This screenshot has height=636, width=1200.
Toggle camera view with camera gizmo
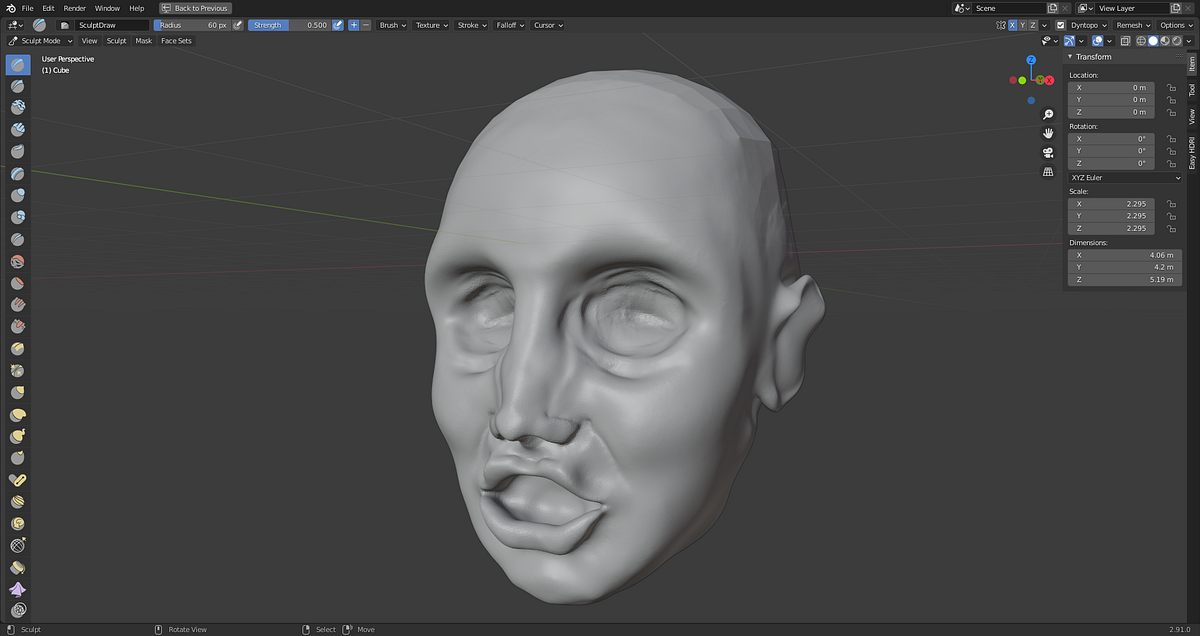(1048, 152)
